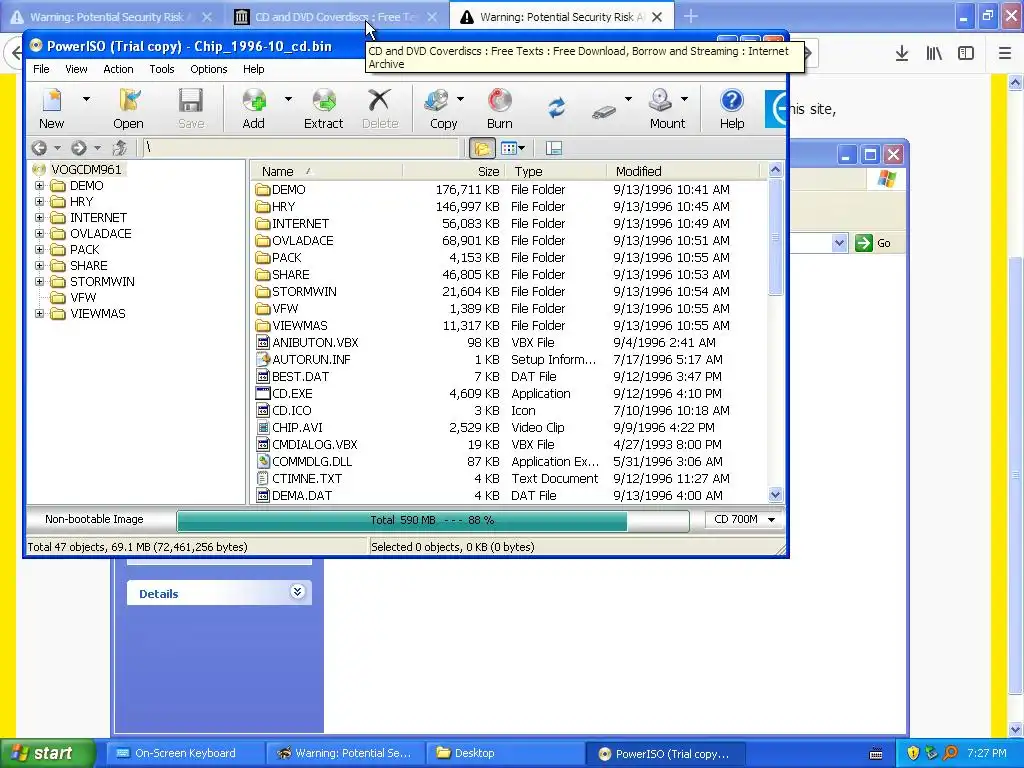This screenshot has width=1024, height=768.
Task: Select the CHIP.AVI video file icon
Action: tap(263, 427)
